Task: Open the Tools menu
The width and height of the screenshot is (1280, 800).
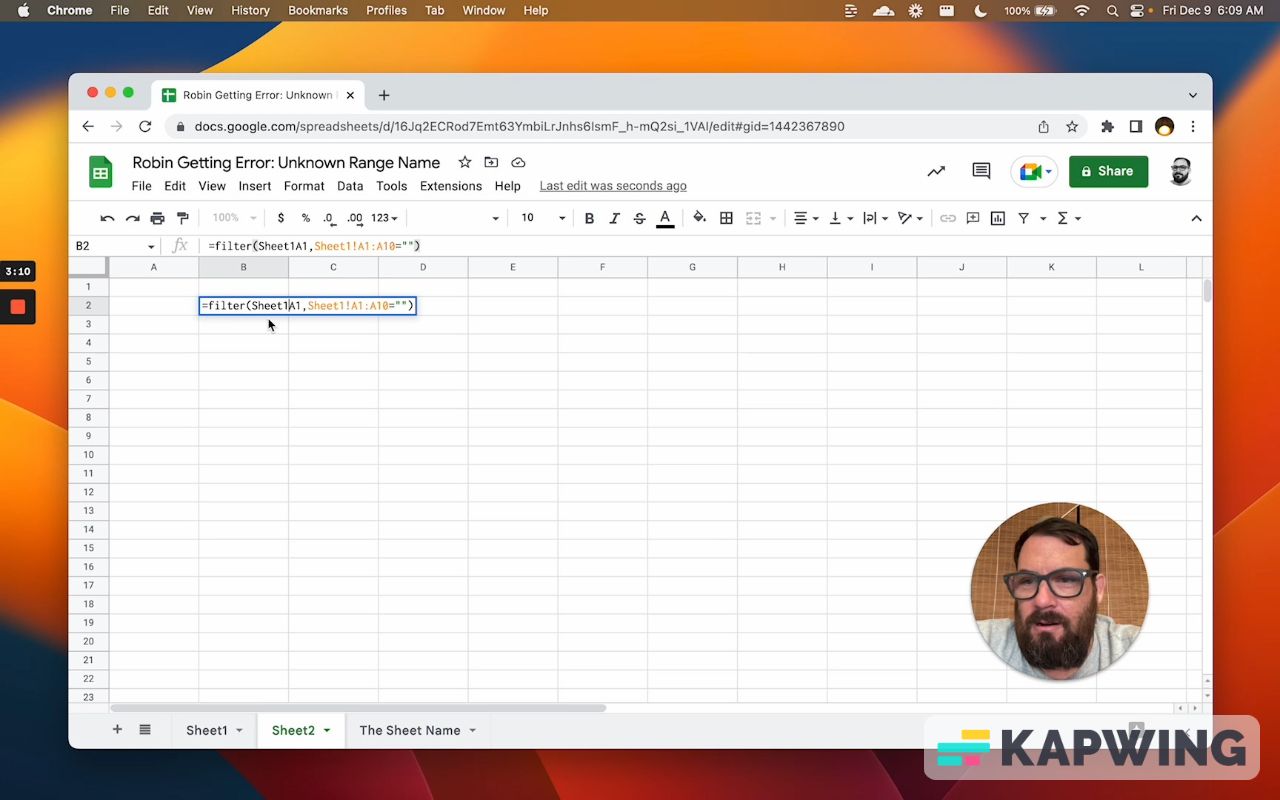Action: point(391,186)
